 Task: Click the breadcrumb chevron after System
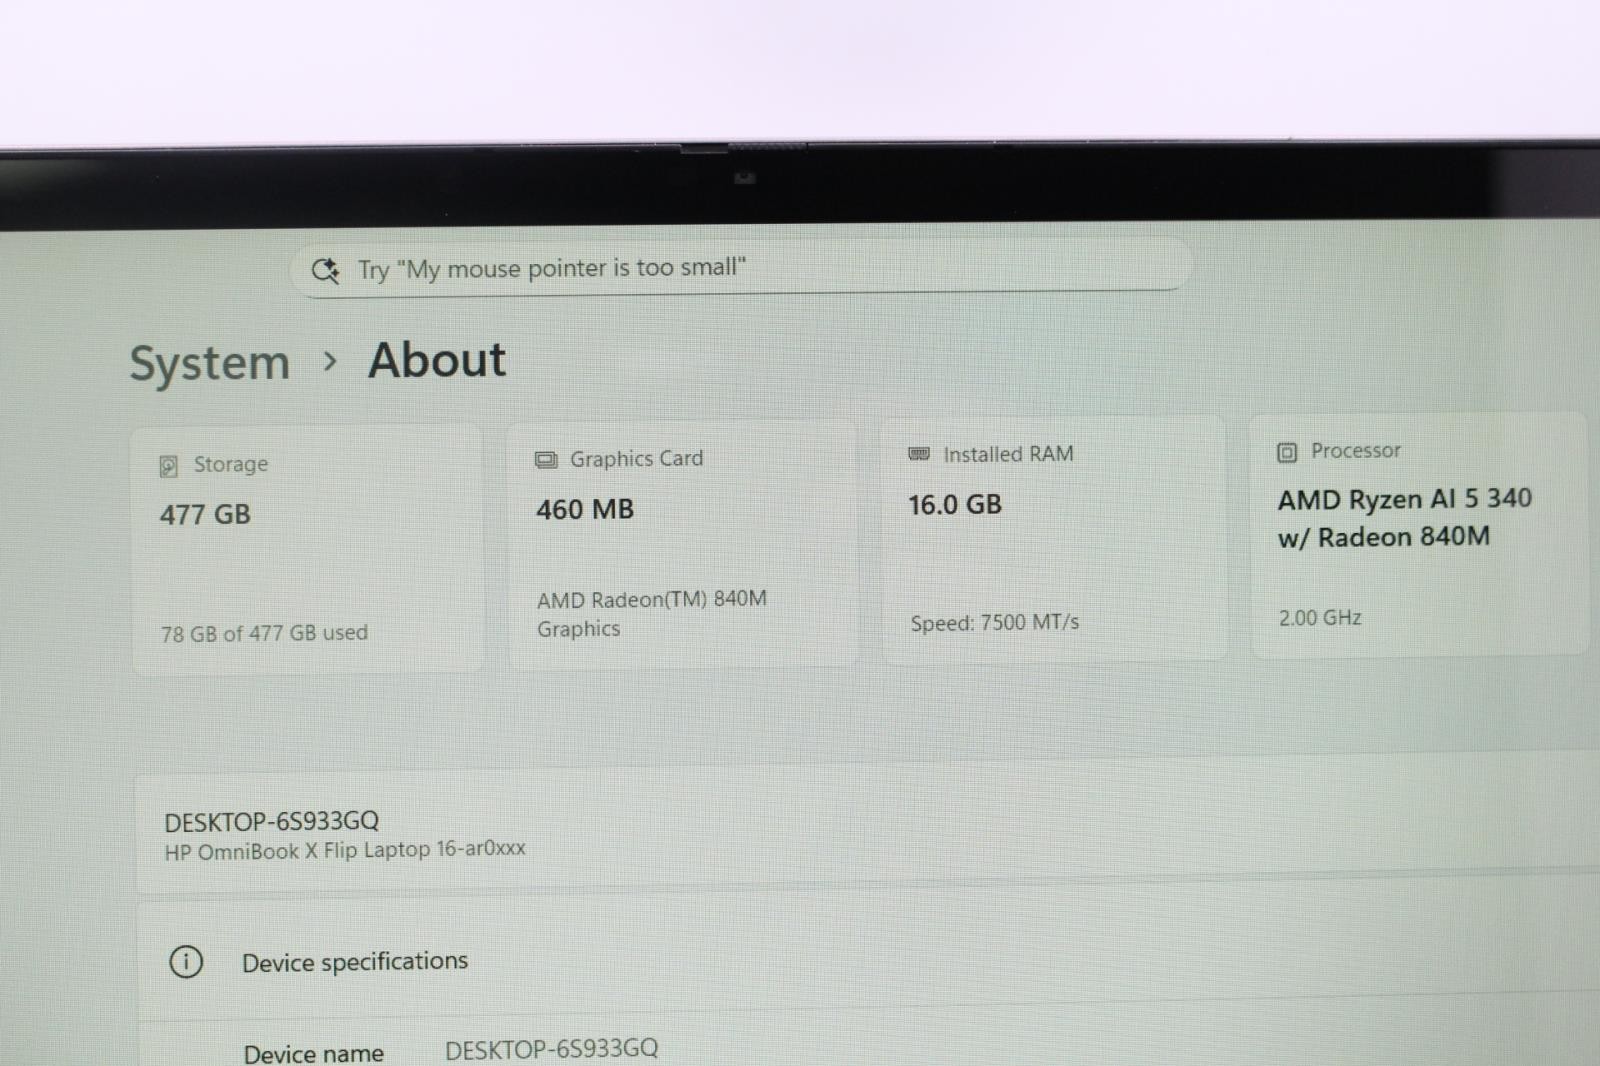[330, 361]
